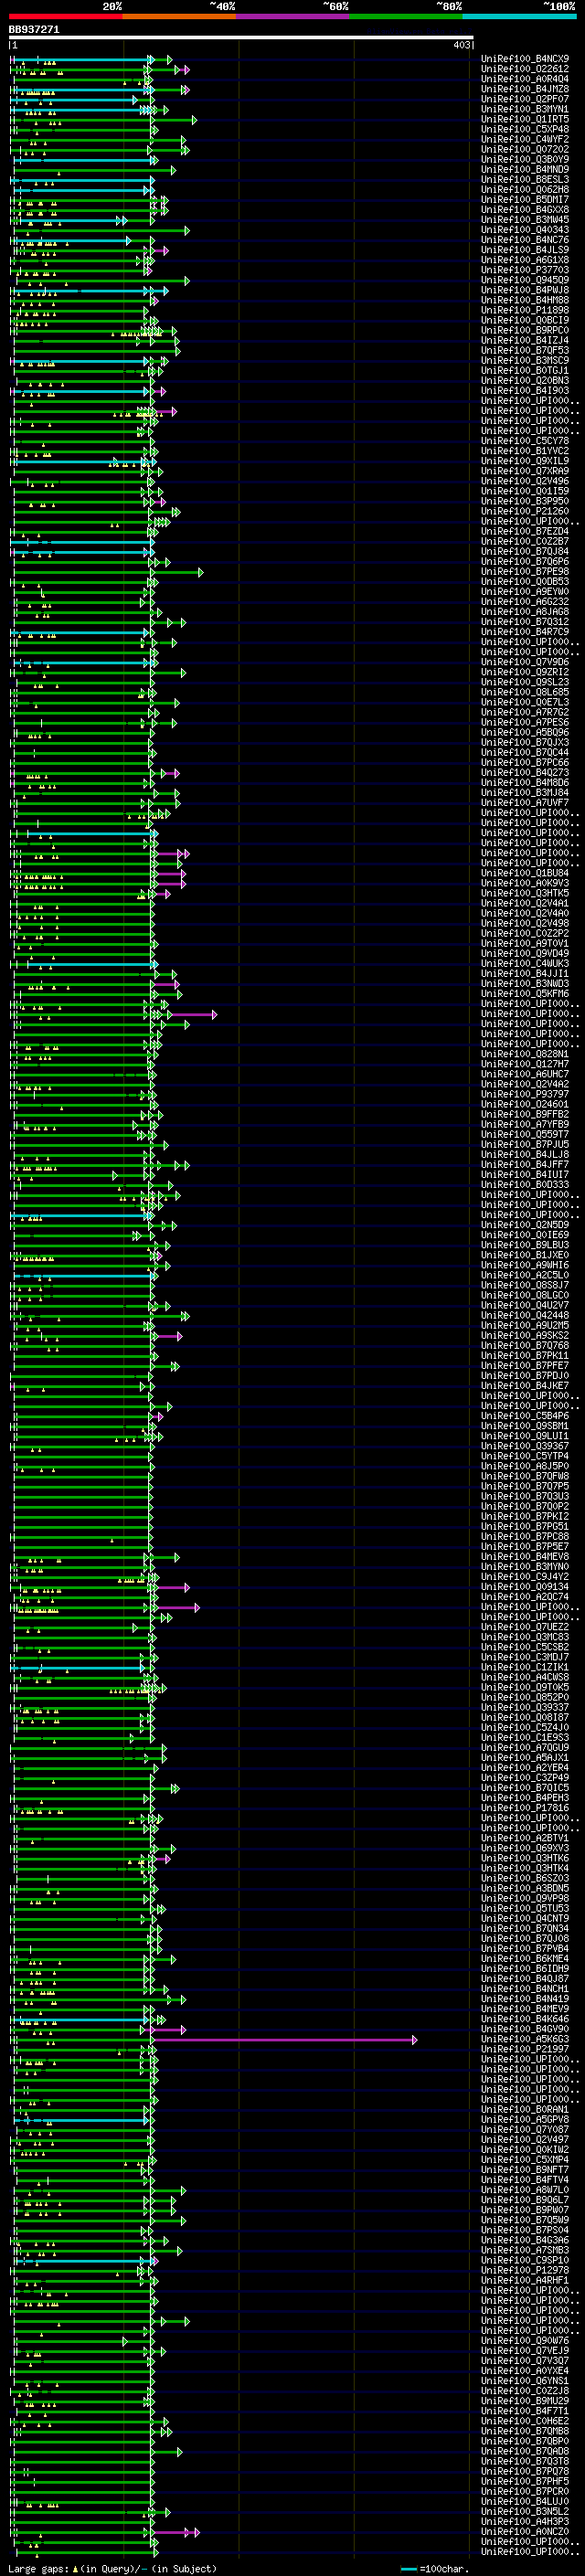This screenshot has height=2576, width=585.
Task: Click the orange ~40% identity color bar
Action: click(179, 16)
